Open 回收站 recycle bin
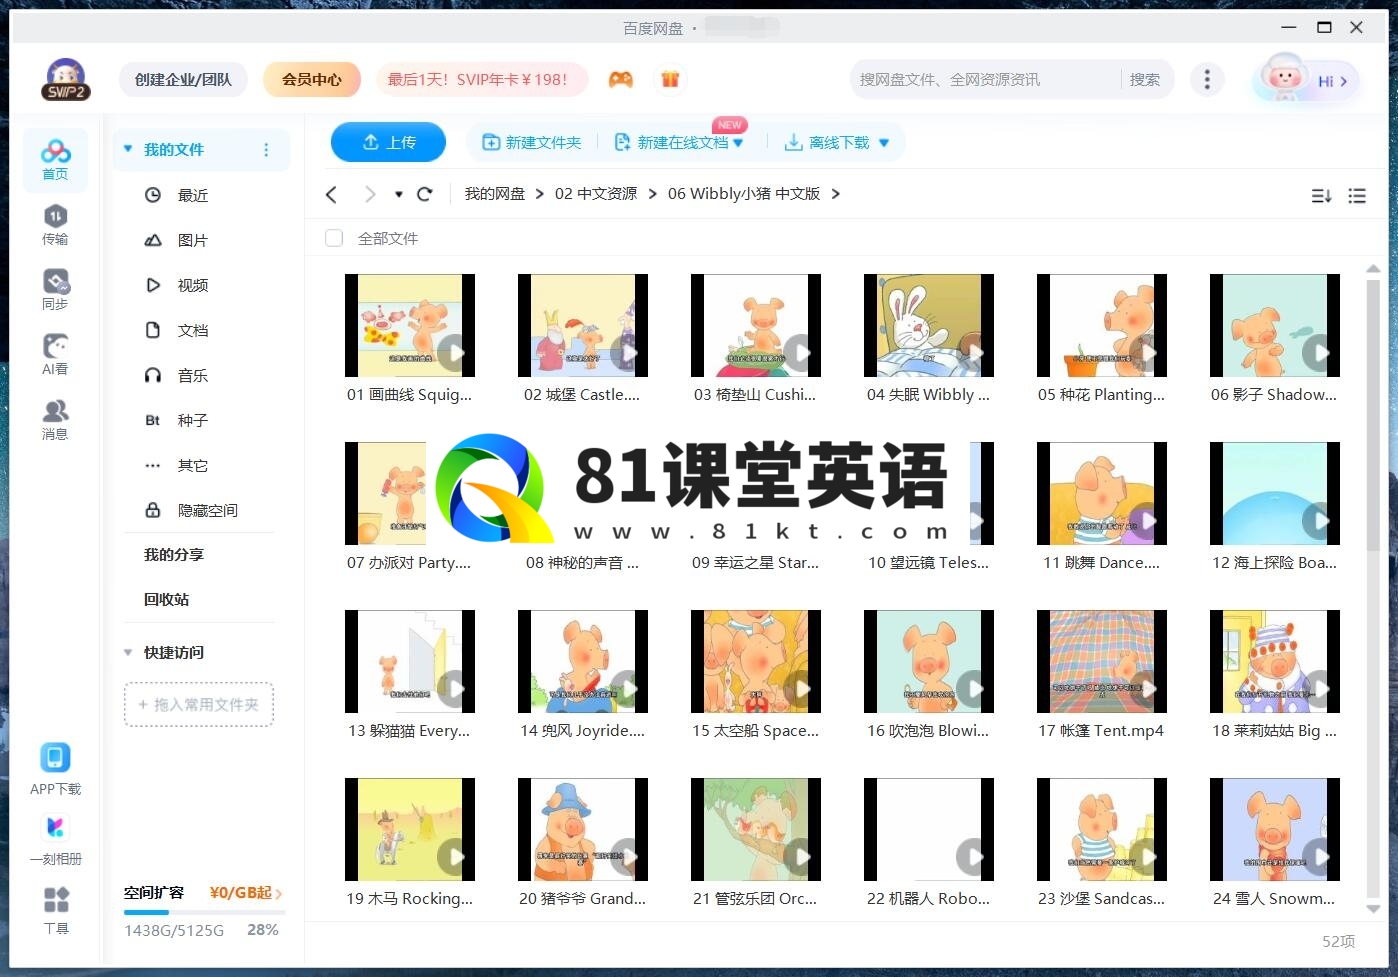This screenshot has height=977, width=1398. [167, 599]
